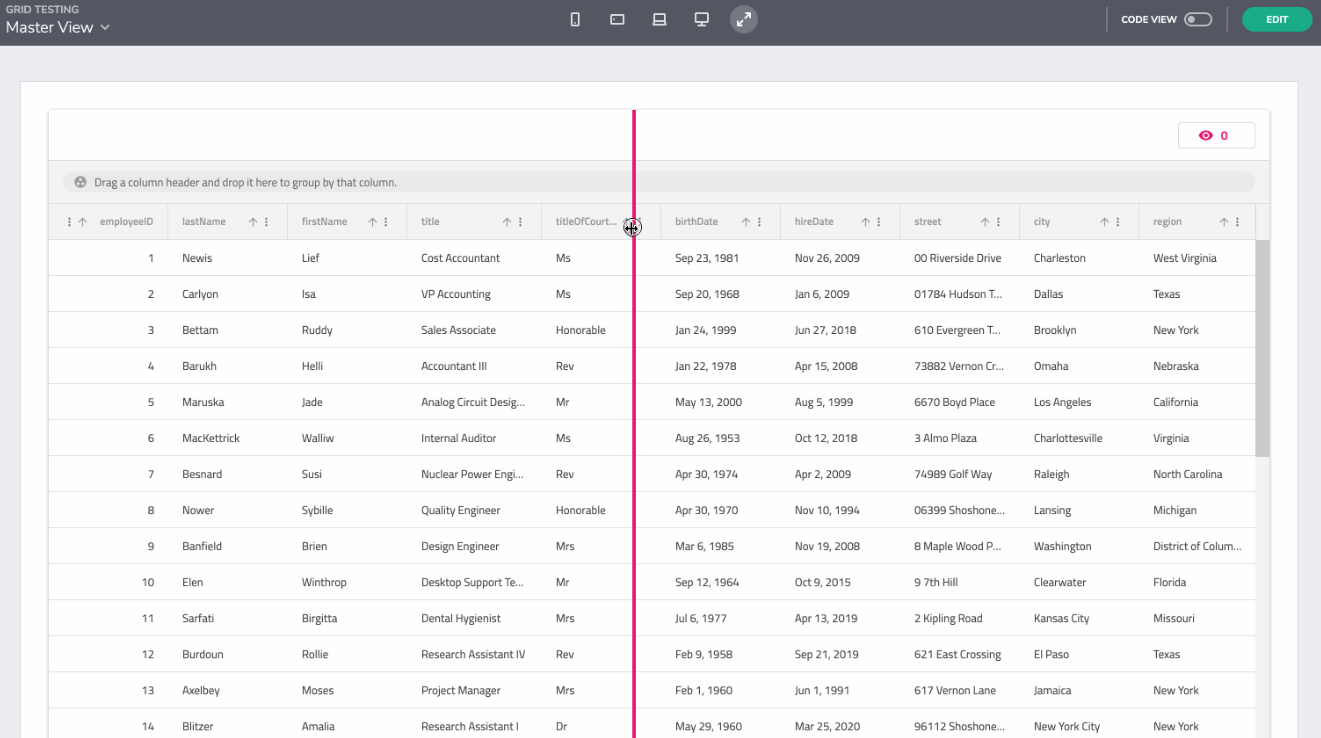Click the sort arrow on birthDate column

click(748, 221)
